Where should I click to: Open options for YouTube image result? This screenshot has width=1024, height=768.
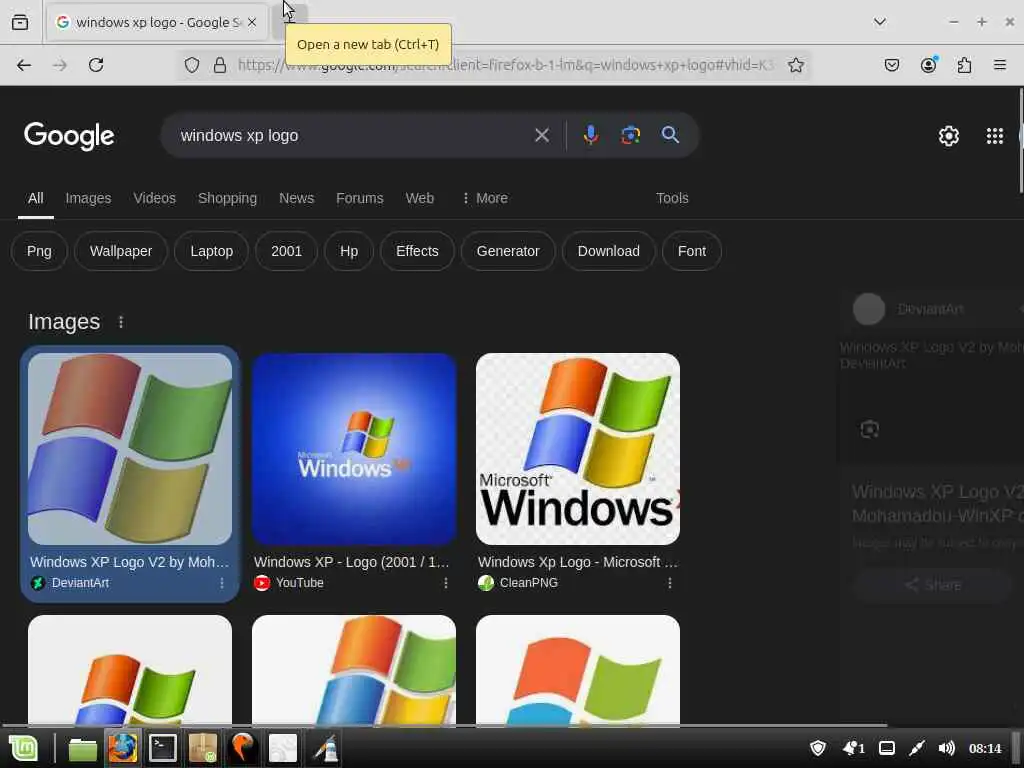446,583
